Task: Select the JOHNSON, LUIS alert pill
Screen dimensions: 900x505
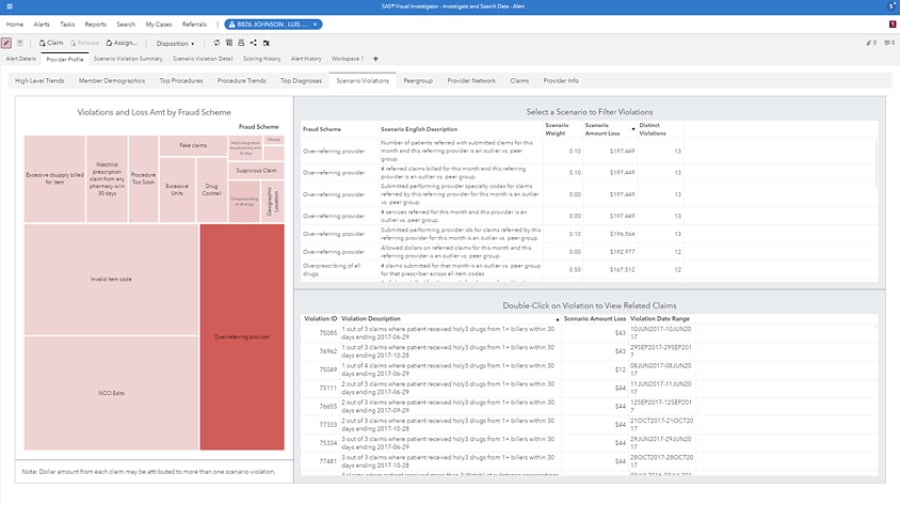Action: click(273, 24)
